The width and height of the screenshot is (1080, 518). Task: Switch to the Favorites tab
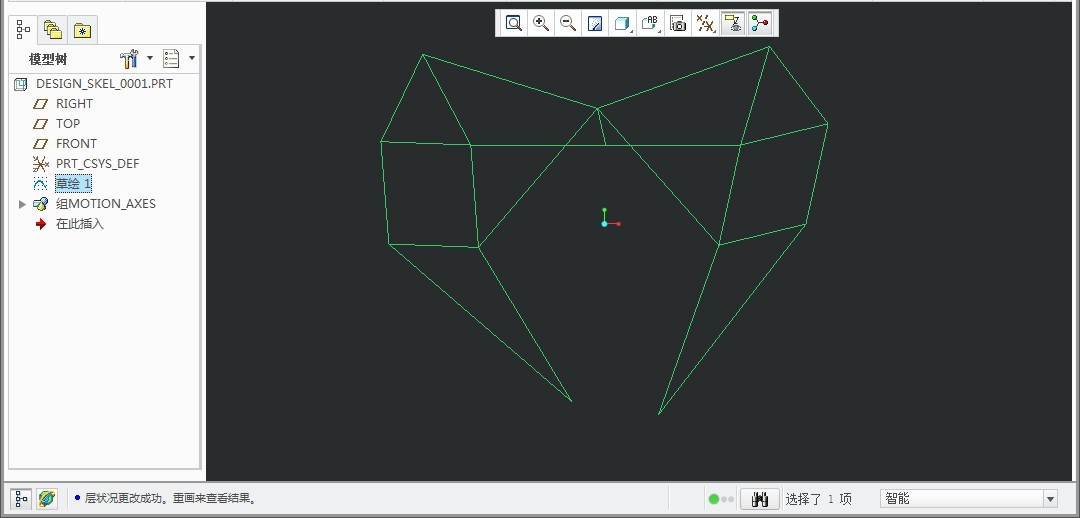(x=82, y=30)
